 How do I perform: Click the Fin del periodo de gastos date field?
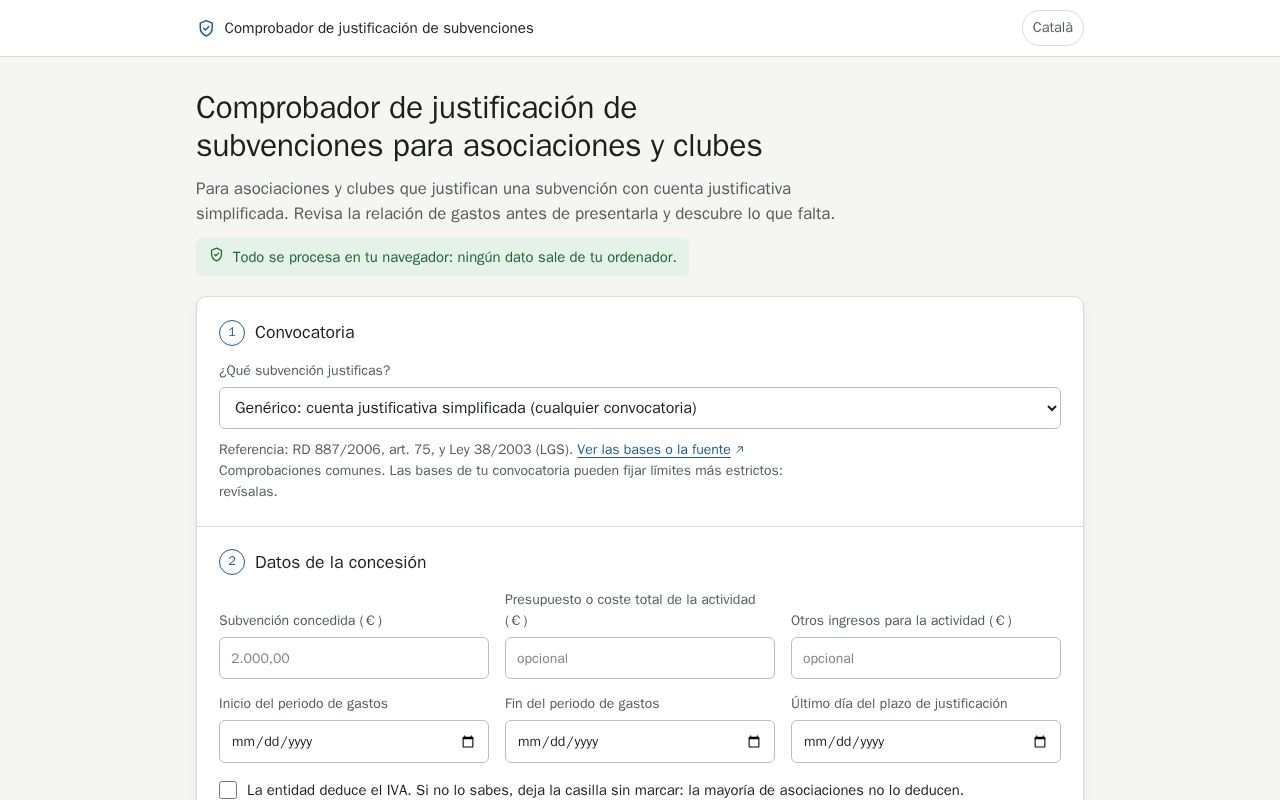coord(640,742)
